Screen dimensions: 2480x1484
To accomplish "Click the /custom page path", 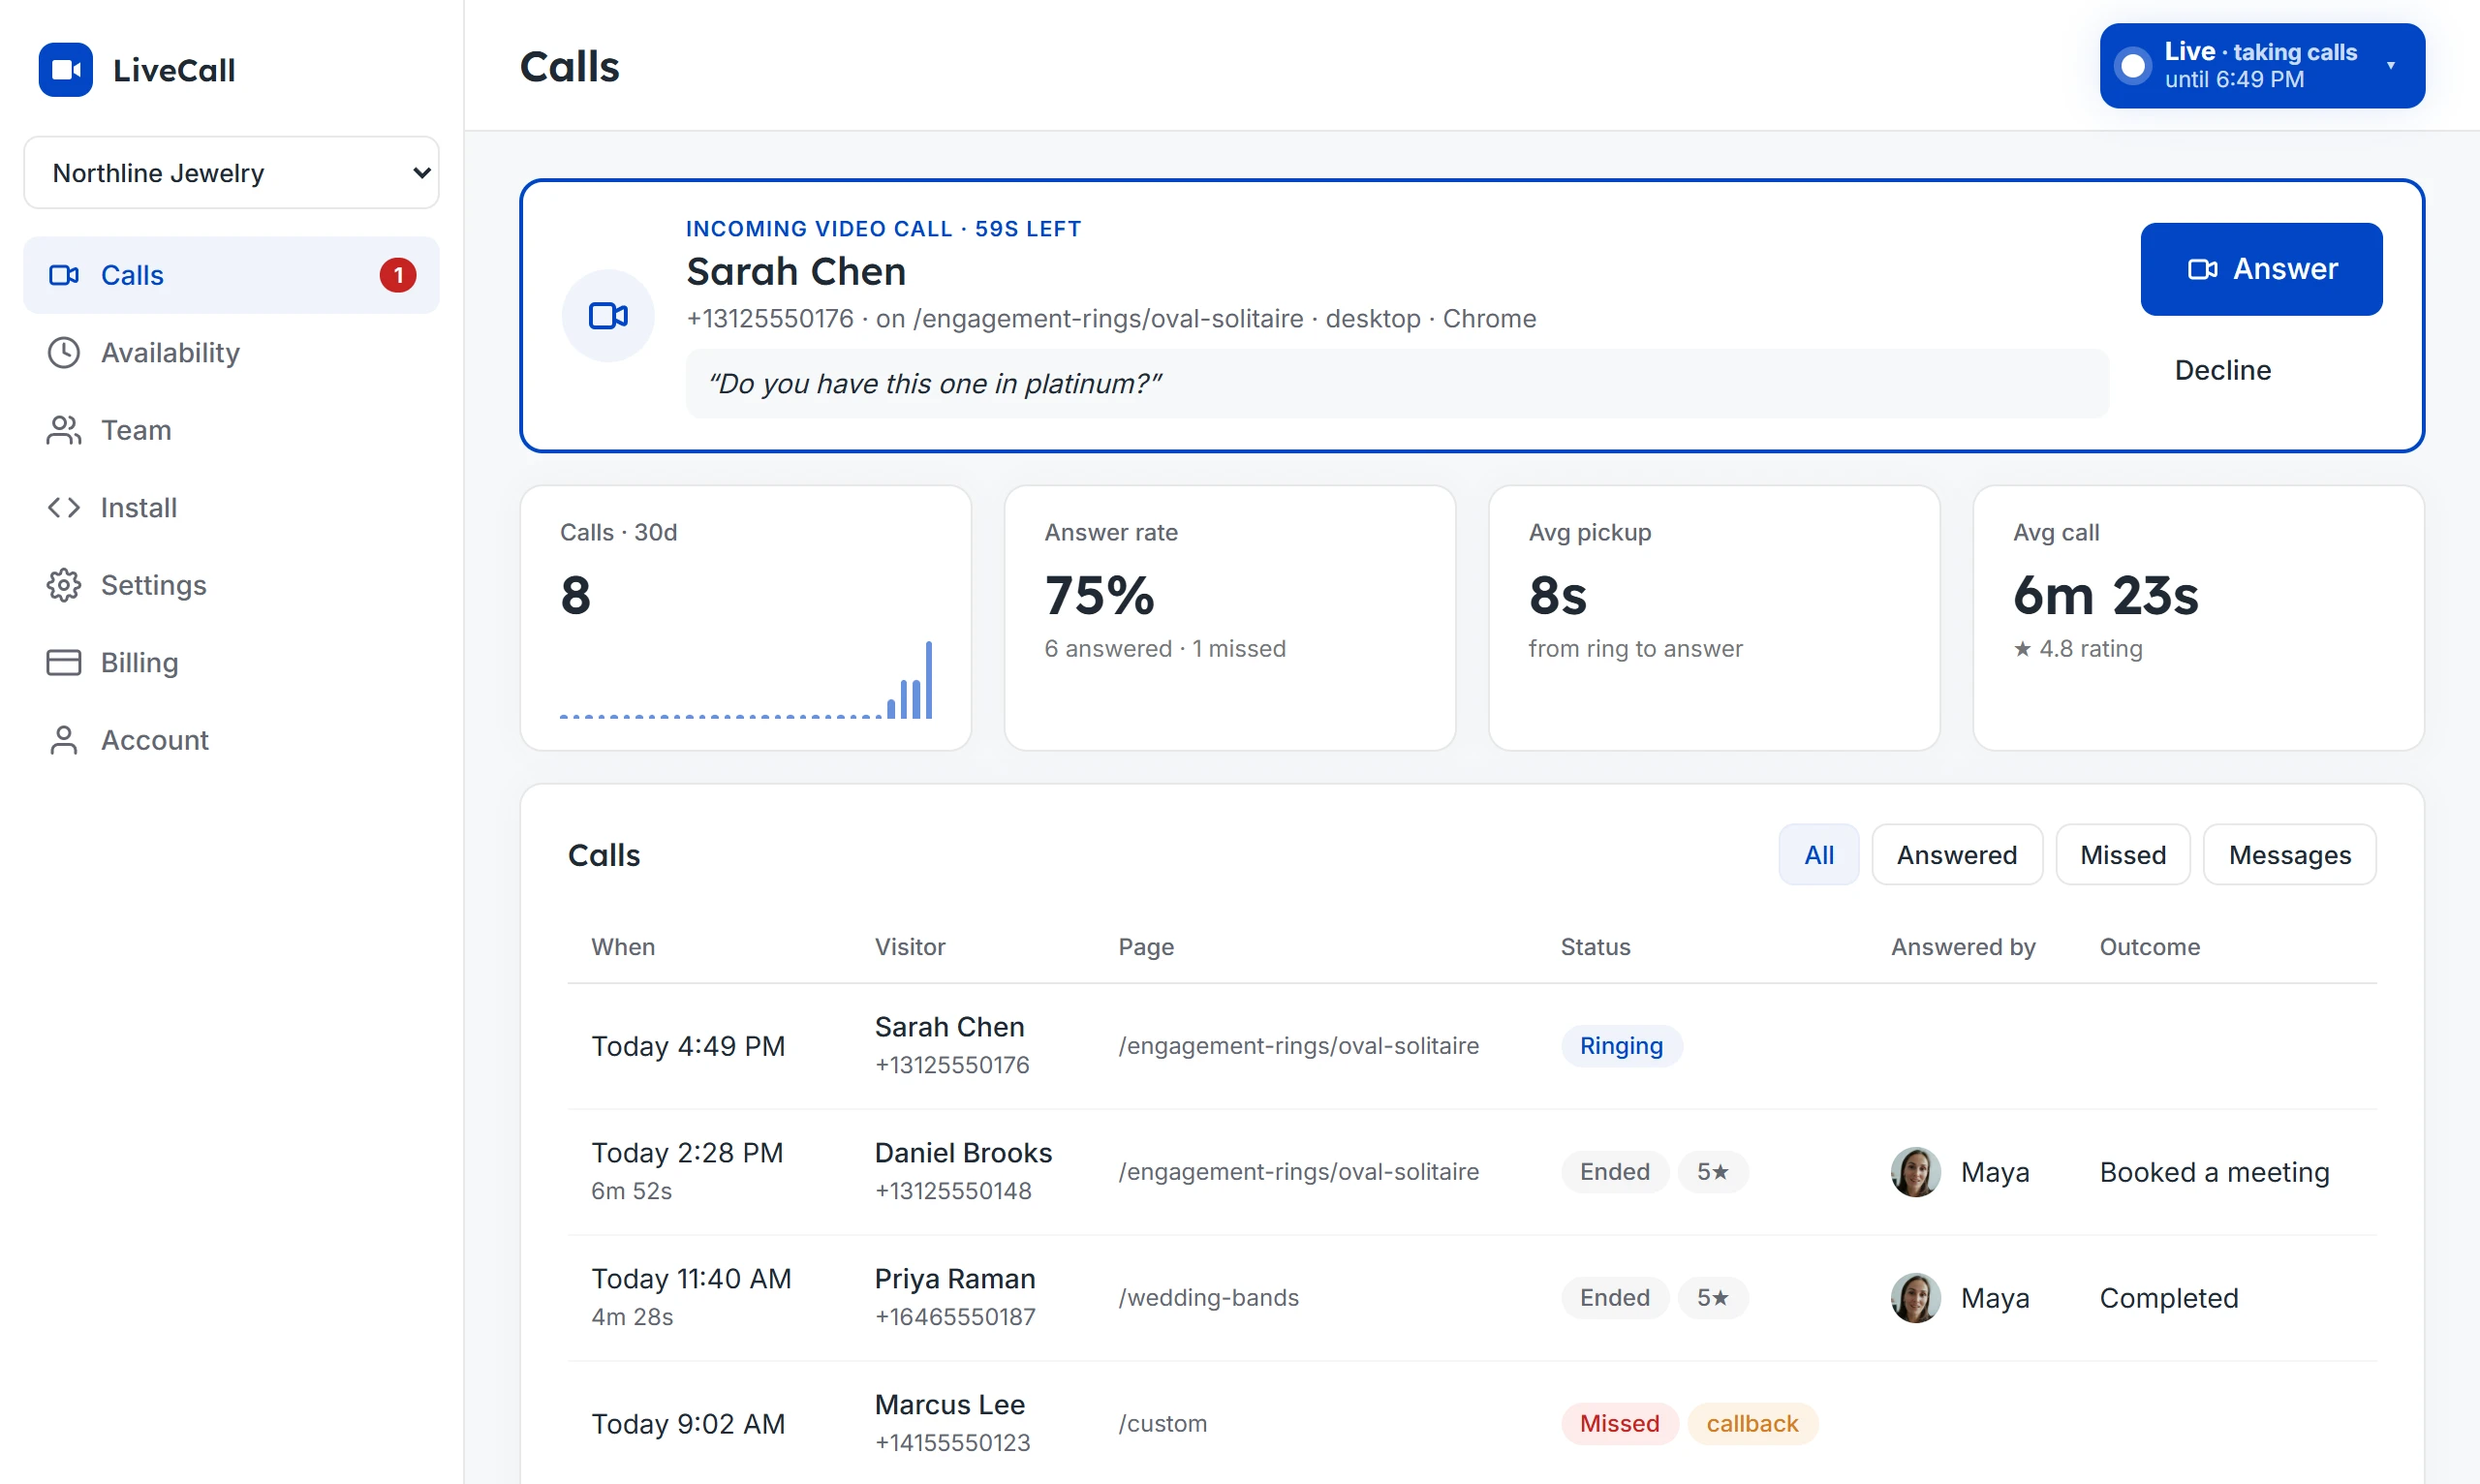I will point(1162,1424).
